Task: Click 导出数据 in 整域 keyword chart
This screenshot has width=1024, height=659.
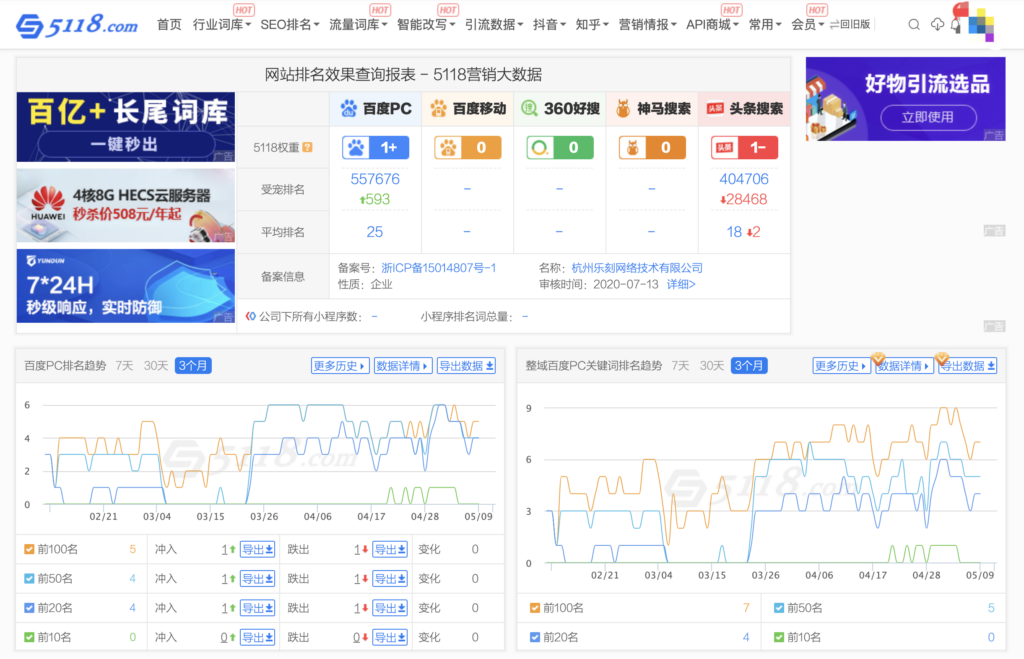Action: (967, 366)
